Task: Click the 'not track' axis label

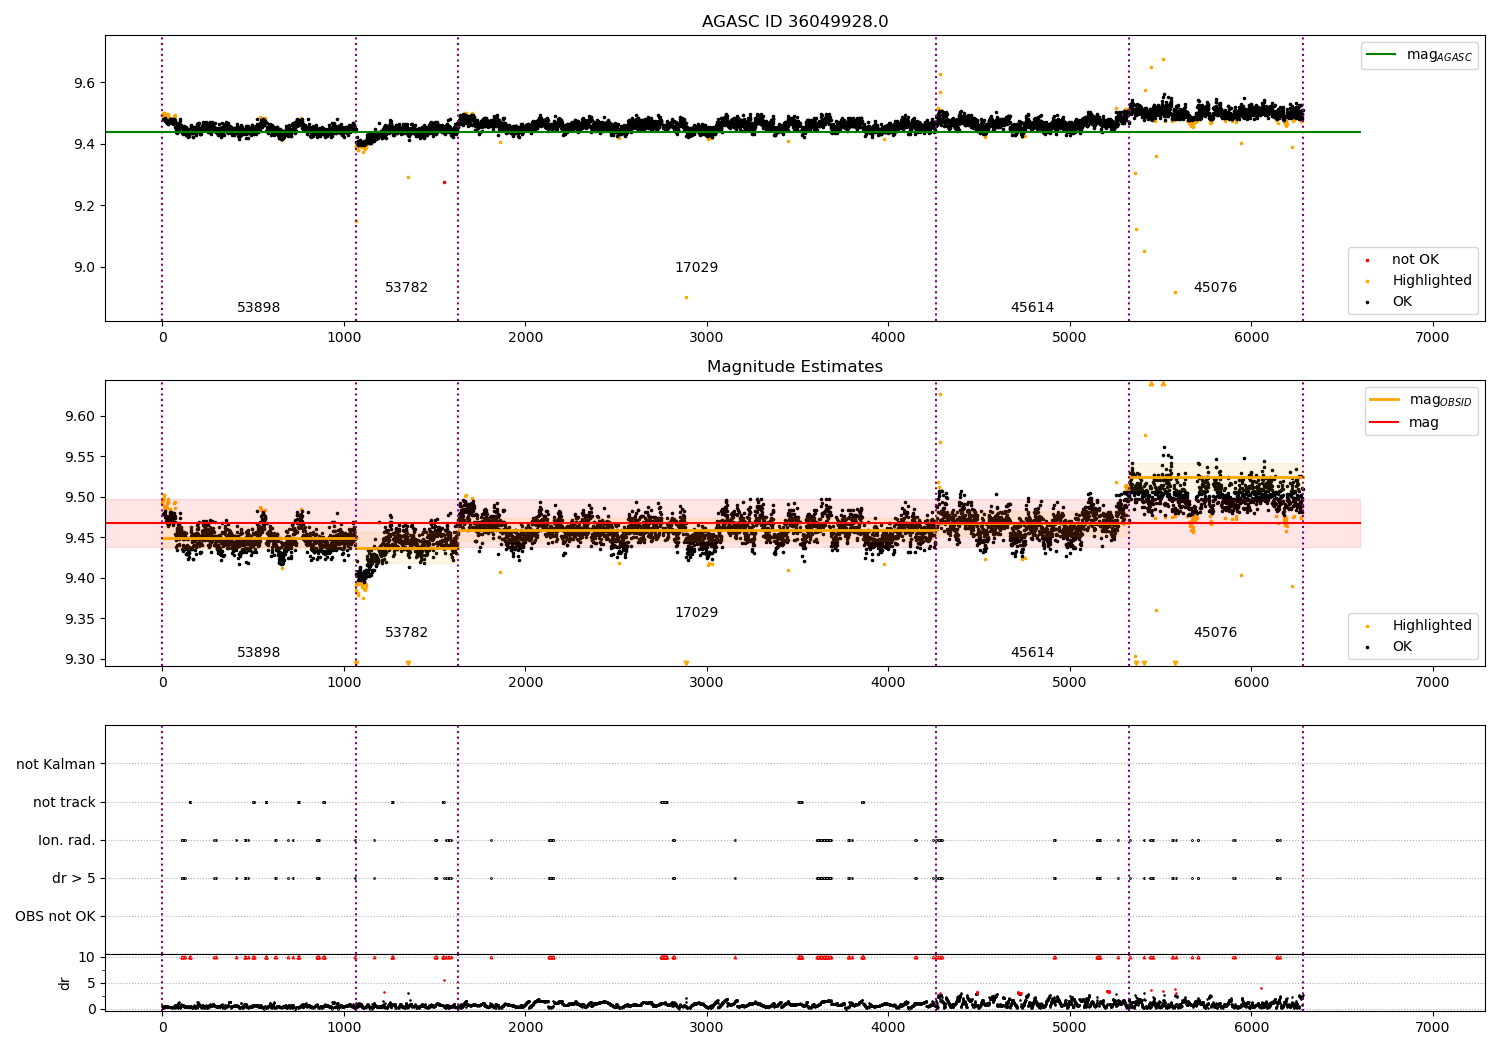Action: coord(64,802)
